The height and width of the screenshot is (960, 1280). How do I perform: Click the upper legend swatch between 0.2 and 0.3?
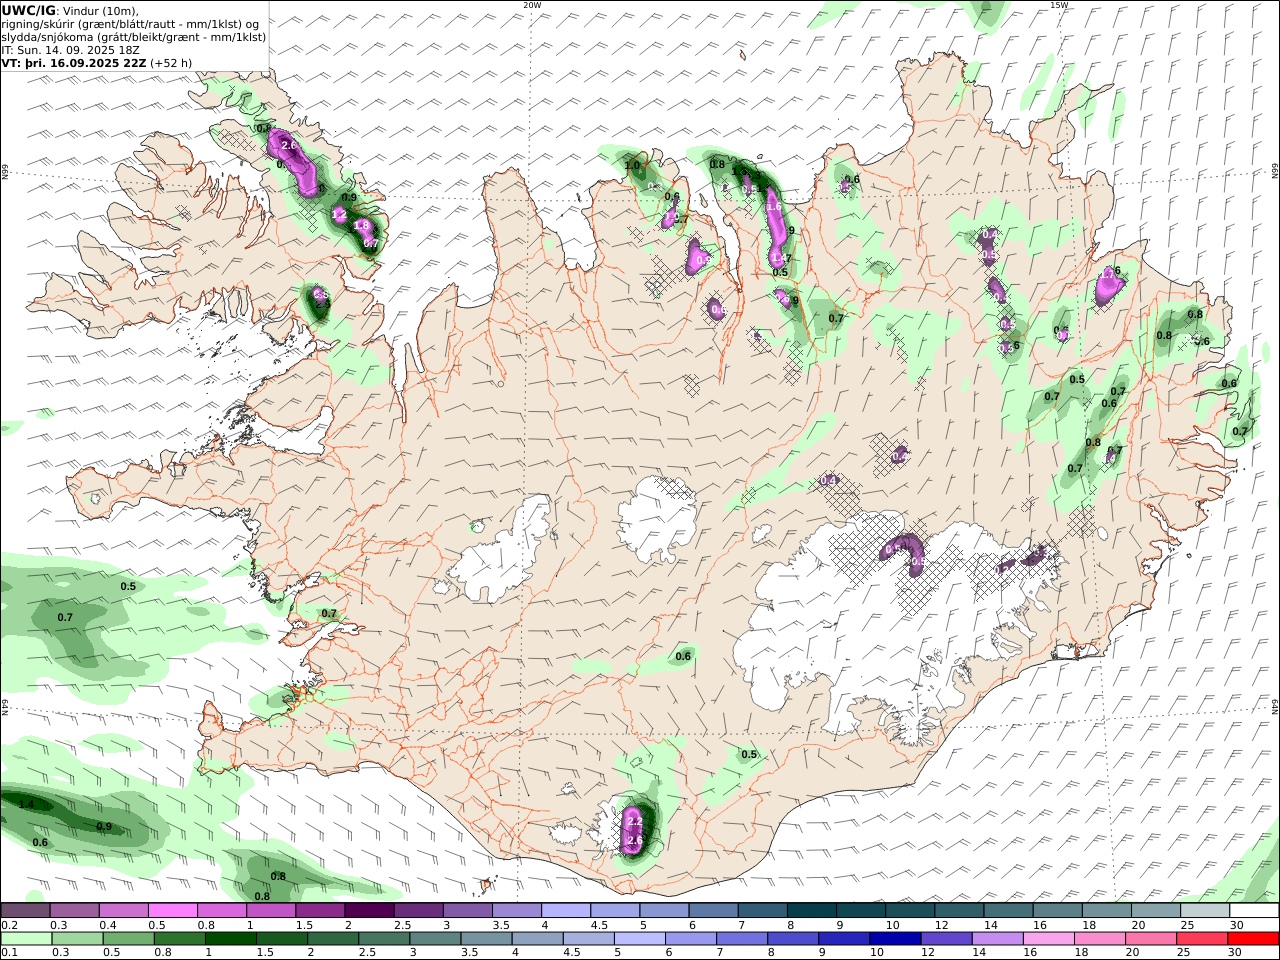[25, 910]
